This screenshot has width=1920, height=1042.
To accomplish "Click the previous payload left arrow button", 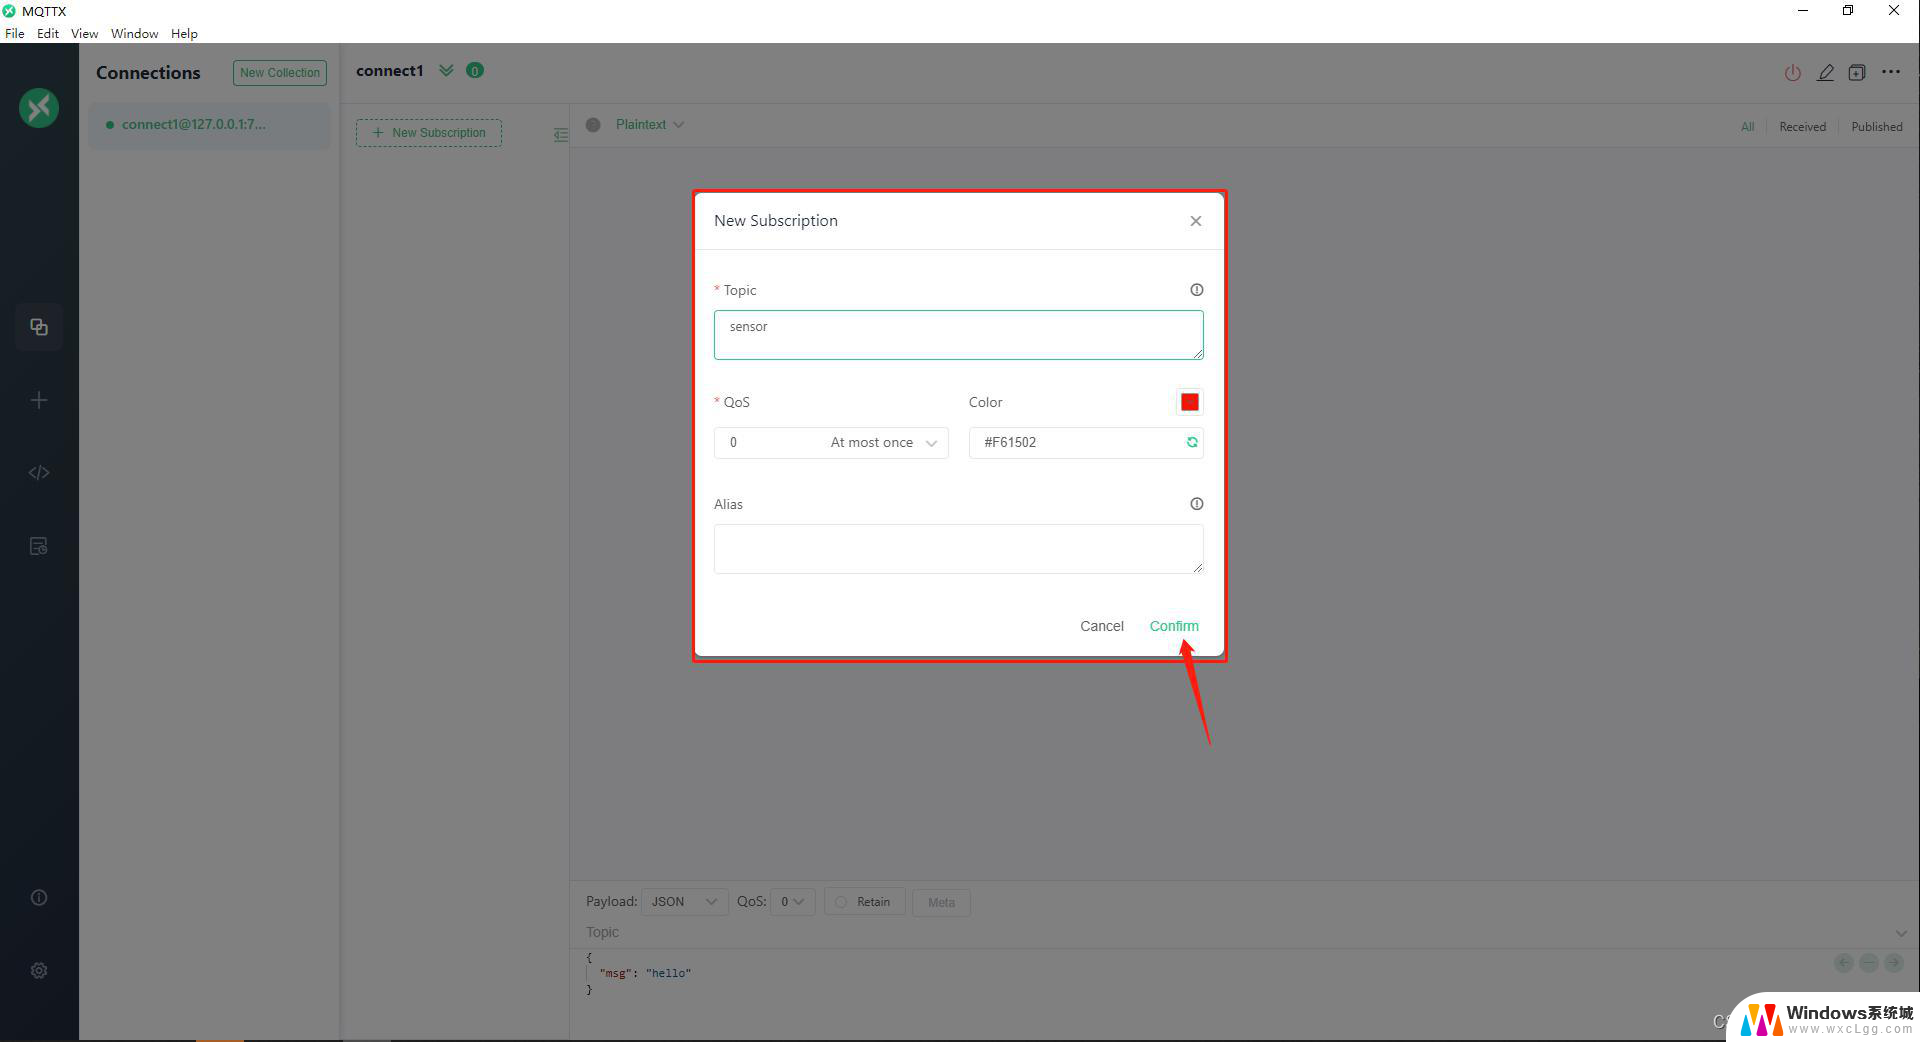I will [1844, 963].
